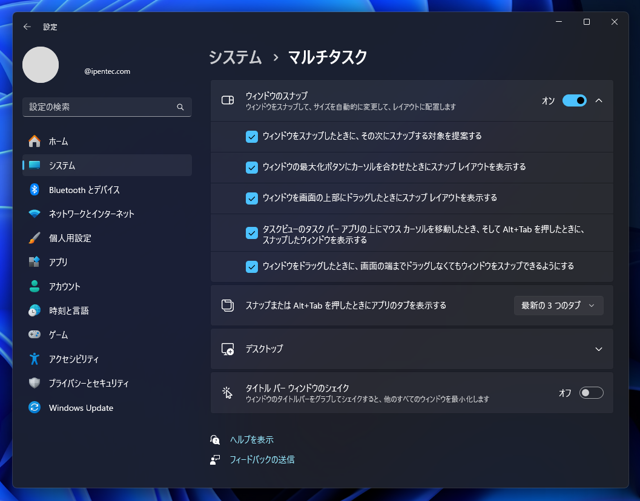
Task: Uncheck the task view Alt+Tab snapped windows checkbox
Action: [252, 233]
